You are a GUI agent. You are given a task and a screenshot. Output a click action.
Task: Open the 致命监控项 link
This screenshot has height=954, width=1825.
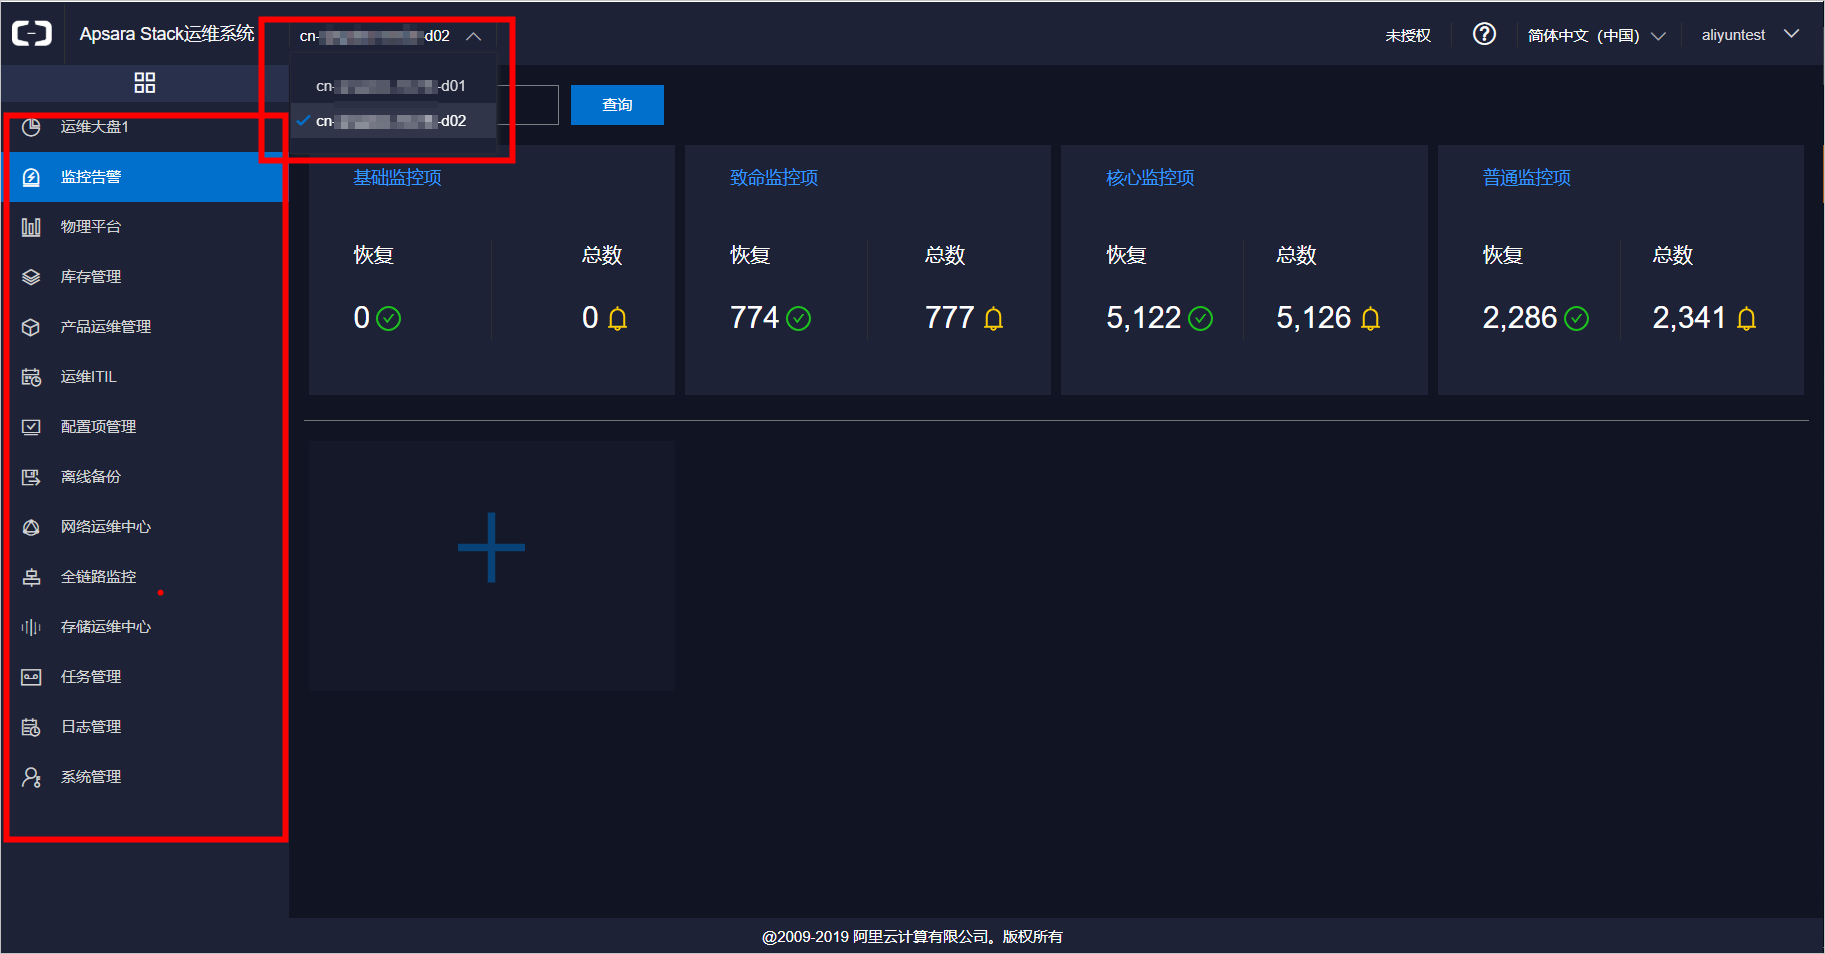pos(774,178)
